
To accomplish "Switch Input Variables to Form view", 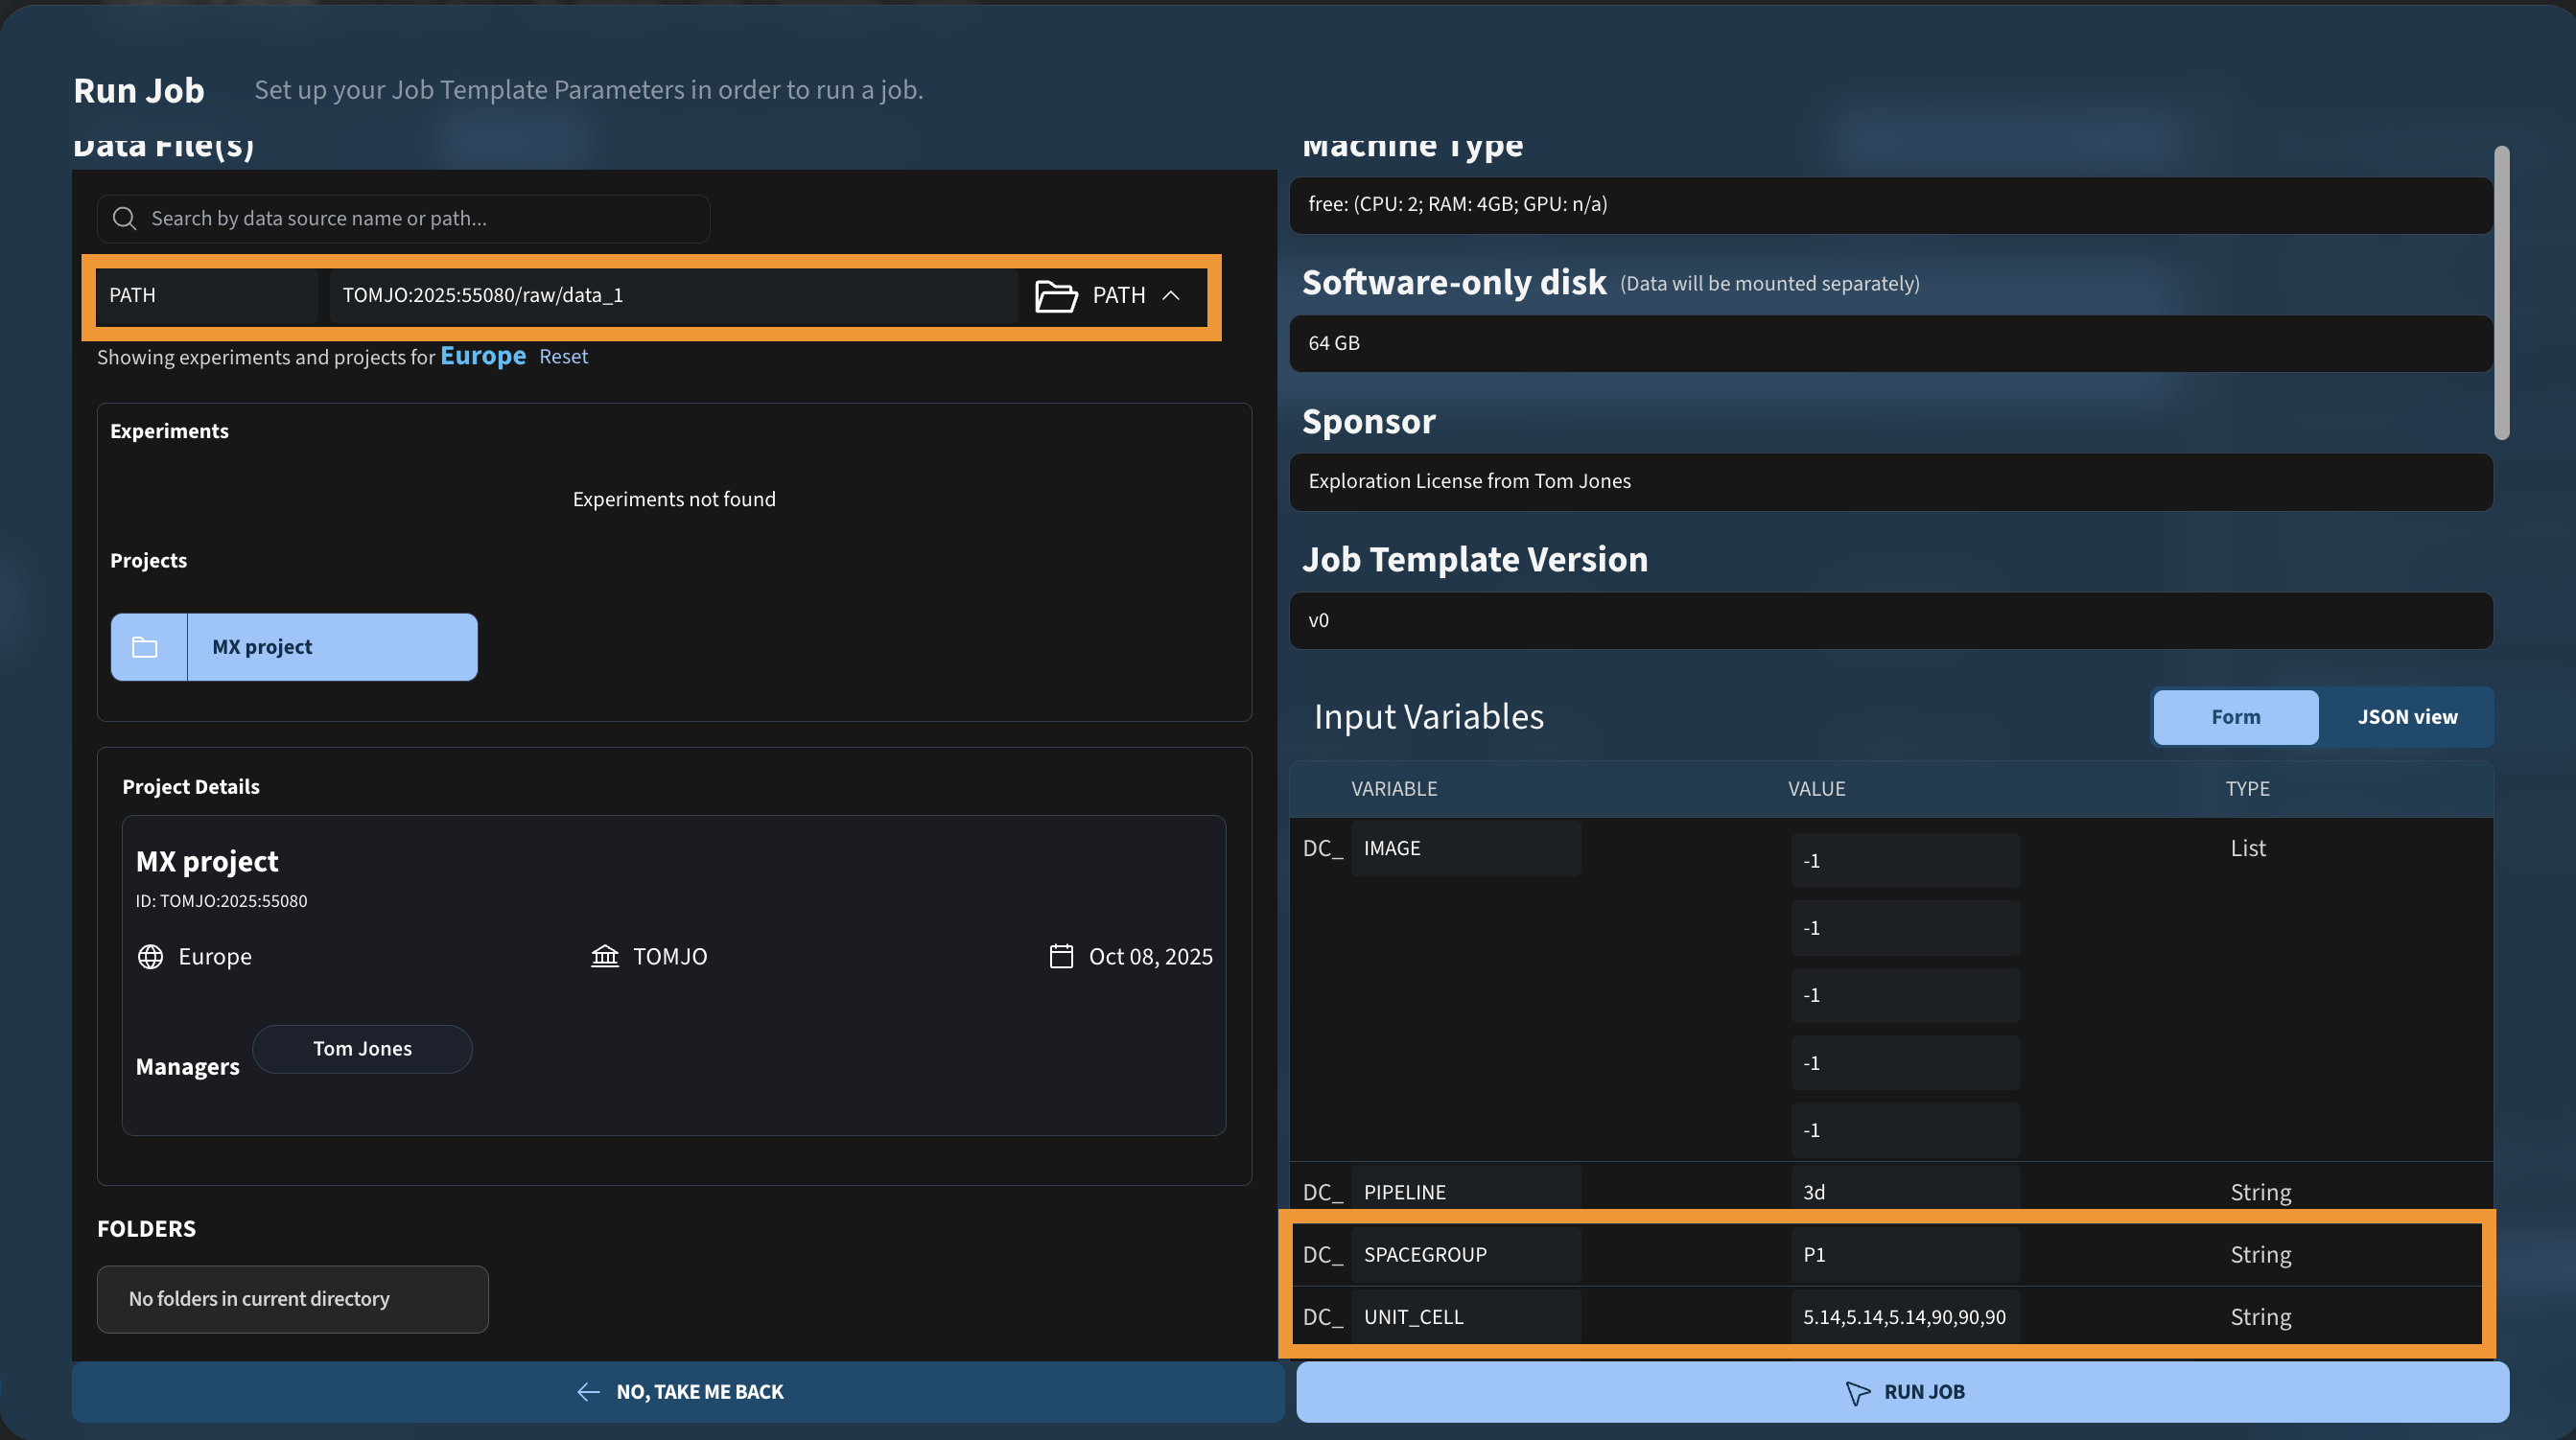I will tap(2235, 717).
